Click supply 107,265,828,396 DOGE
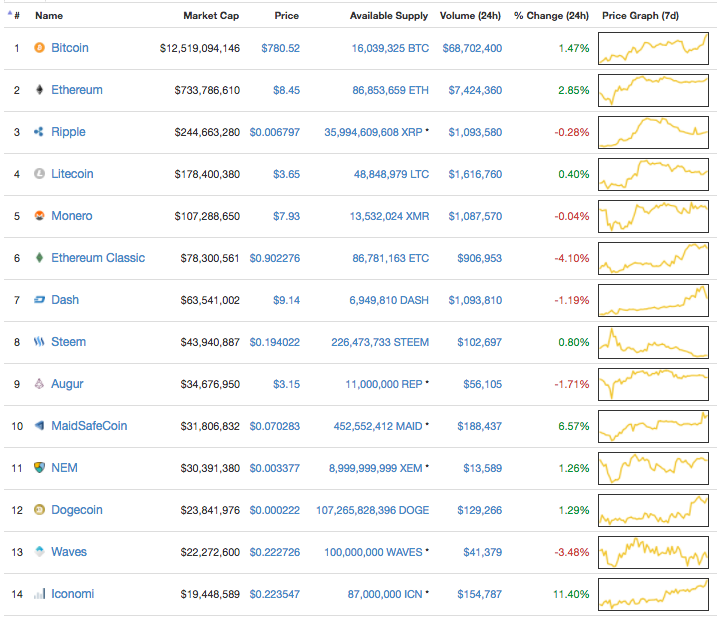This screenshot has width=725, height=619. coord(373,510)
